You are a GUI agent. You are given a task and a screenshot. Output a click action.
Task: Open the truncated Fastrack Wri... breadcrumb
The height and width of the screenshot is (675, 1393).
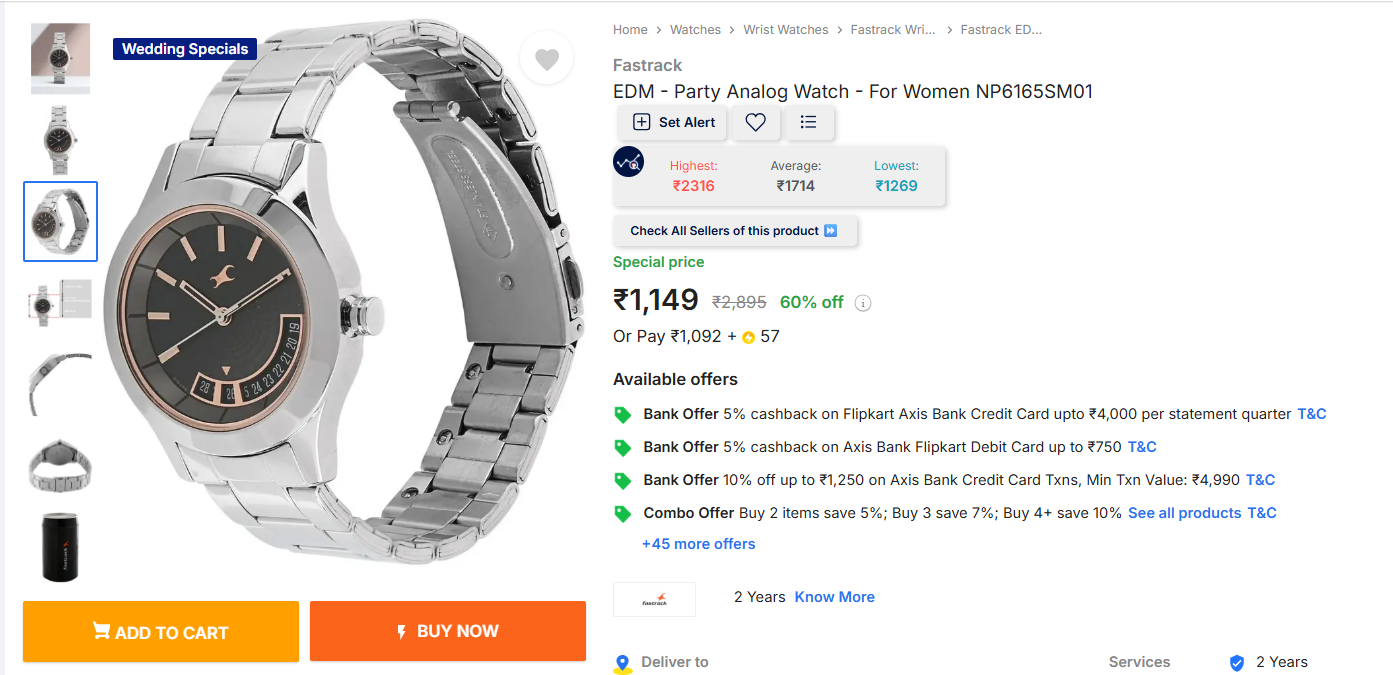point(893,30)
